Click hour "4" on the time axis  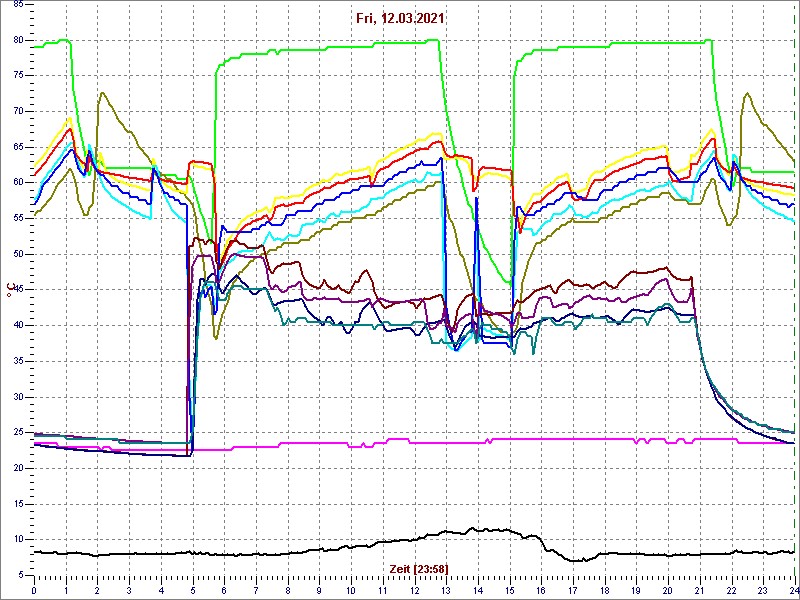coord(161,590)
